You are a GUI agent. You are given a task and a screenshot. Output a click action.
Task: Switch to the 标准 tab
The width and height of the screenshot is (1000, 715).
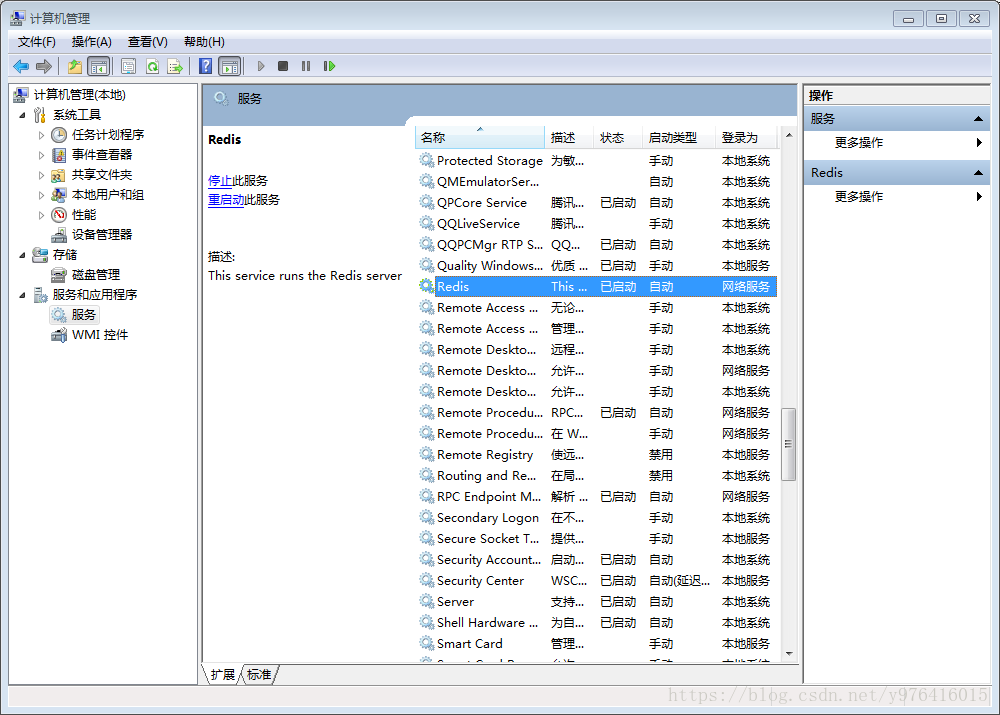[259, 675]
